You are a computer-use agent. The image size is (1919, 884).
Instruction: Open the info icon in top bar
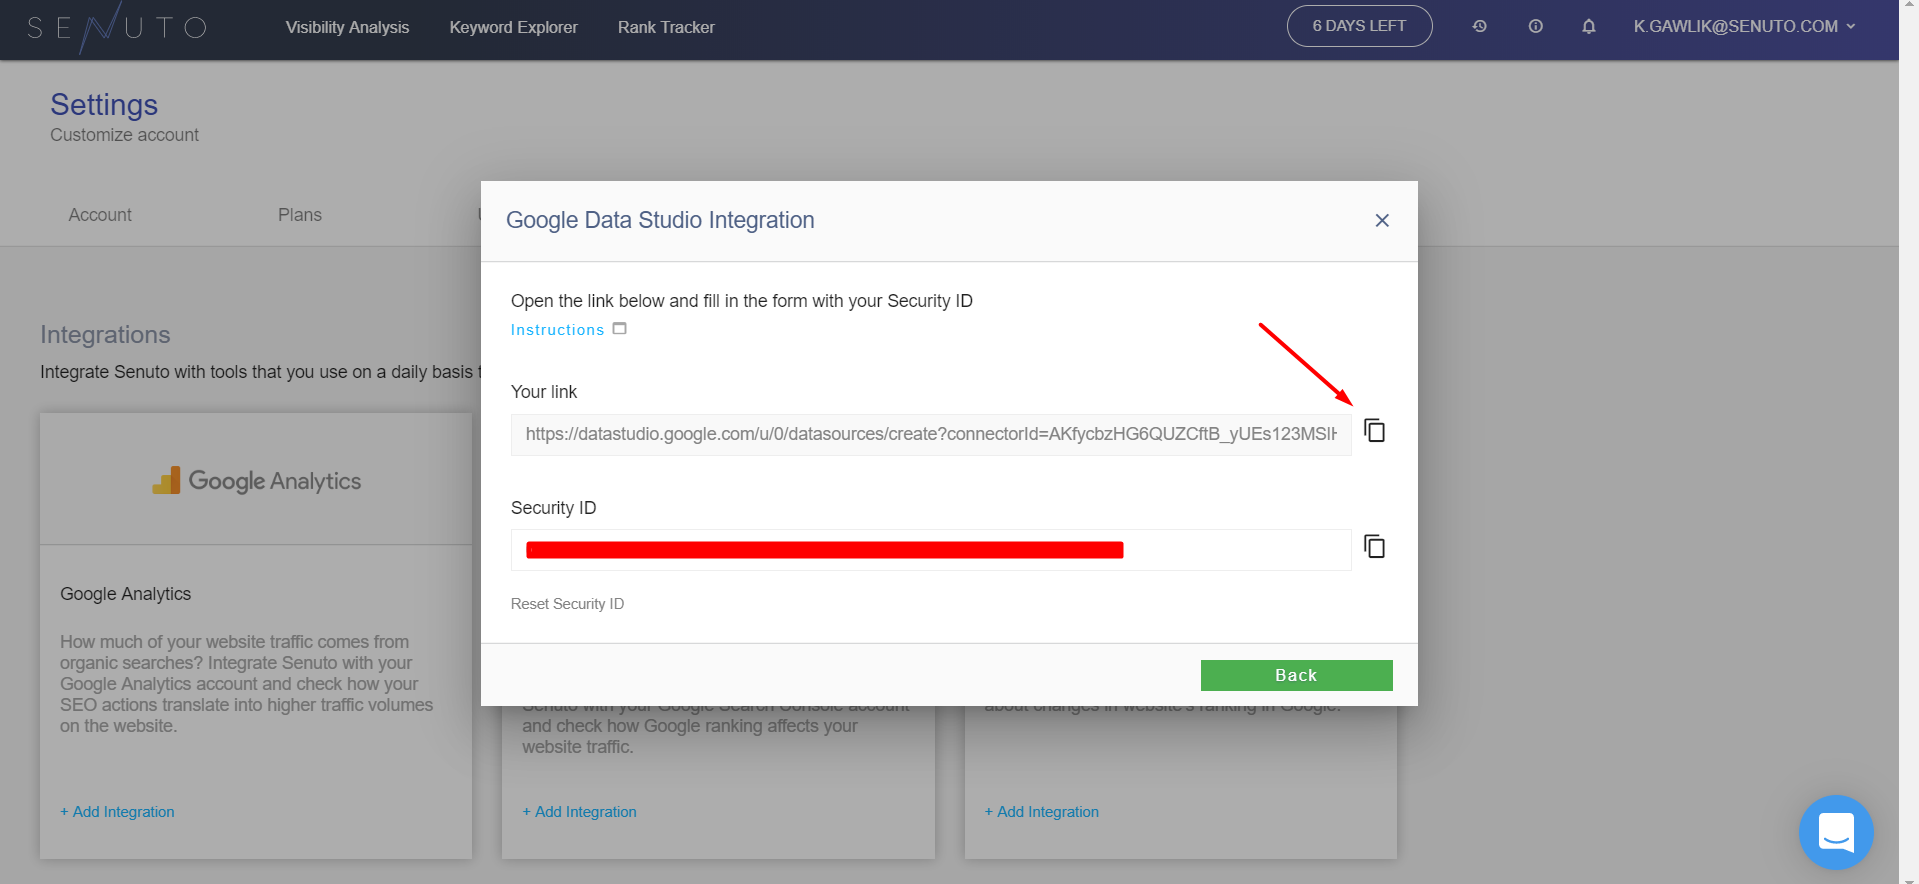1536,26
